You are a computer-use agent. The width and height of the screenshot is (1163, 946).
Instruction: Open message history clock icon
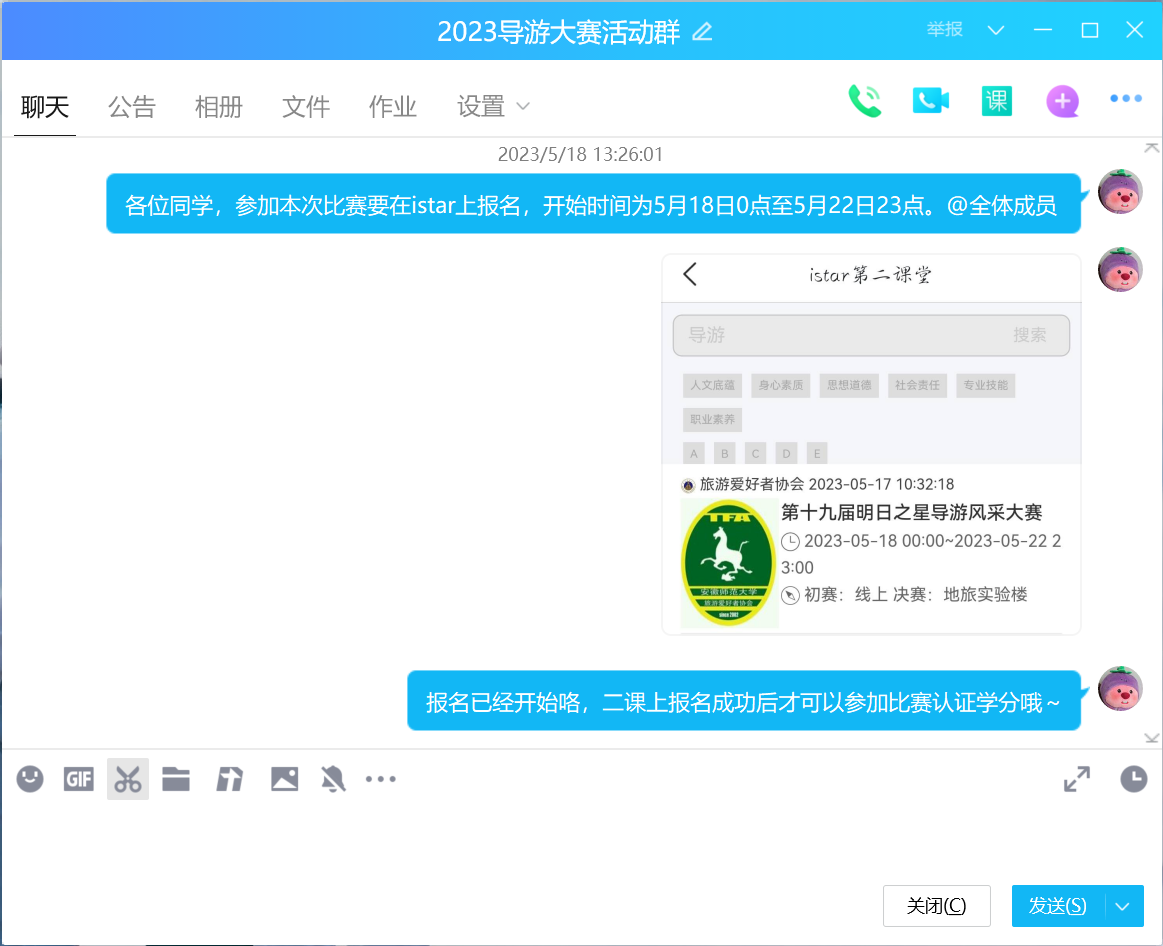(1133, 779)
